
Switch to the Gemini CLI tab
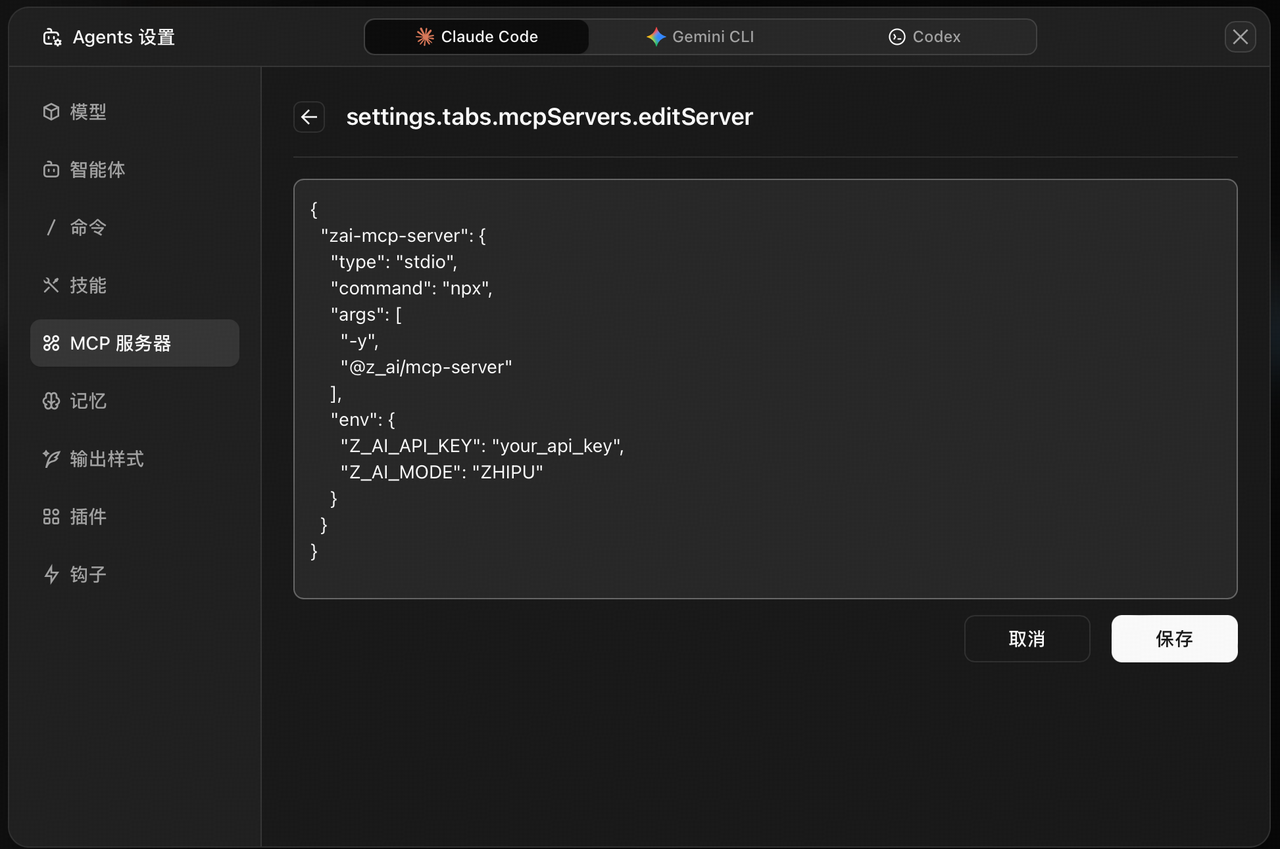pyautogui.click(x=701, y=37)
